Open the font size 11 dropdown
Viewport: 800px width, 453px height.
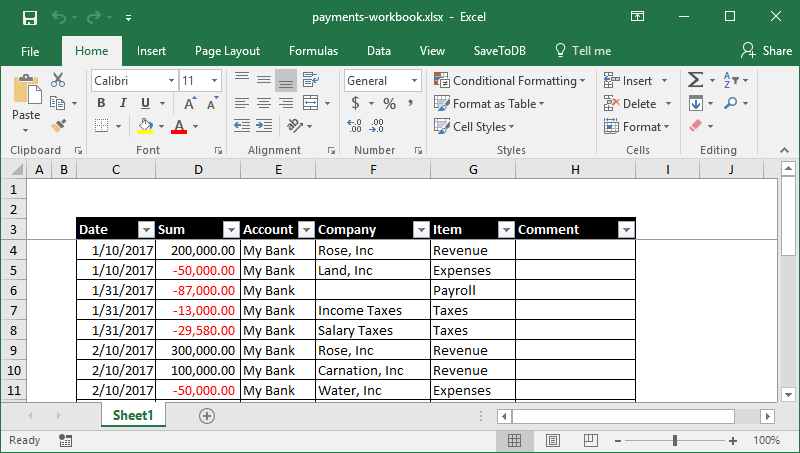[x=214, y=81]
